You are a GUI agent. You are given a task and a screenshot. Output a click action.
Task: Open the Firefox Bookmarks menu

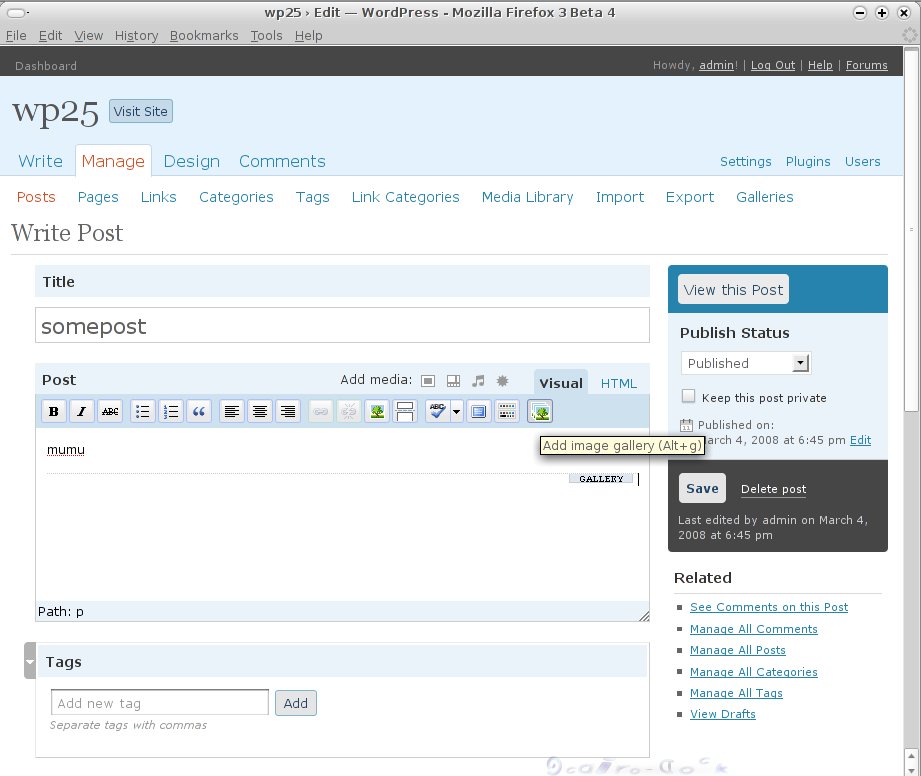pyautogui.click(x=204, y=36)
